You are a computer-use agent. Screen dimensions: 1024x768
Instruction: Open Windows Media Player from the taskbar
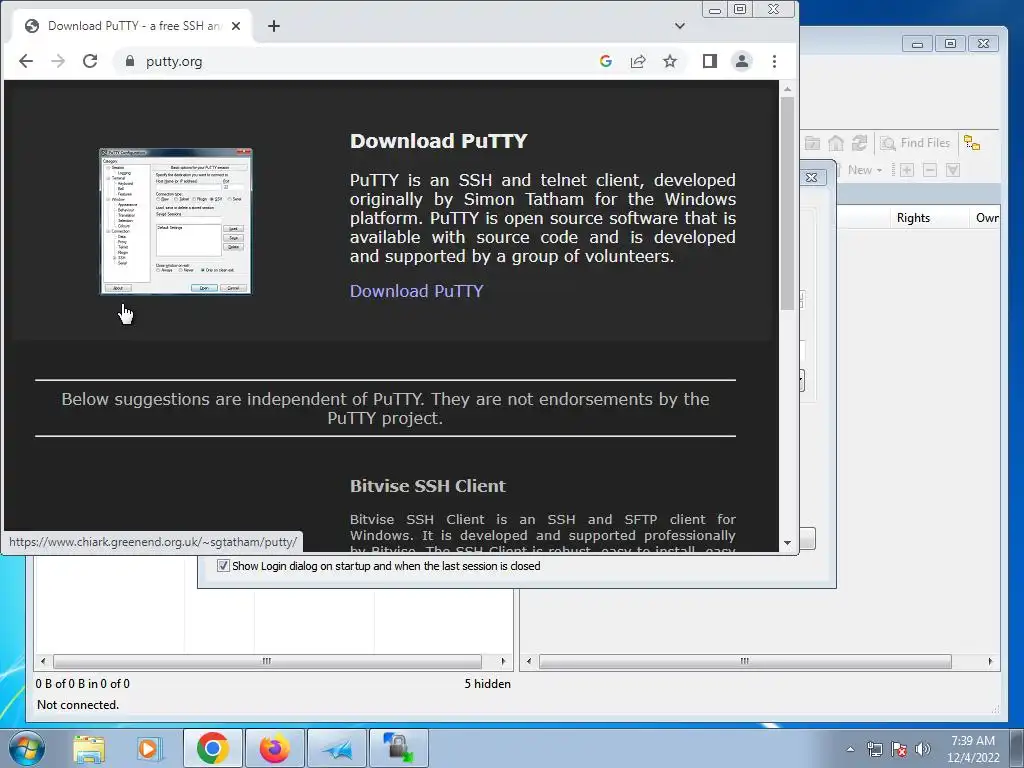[149, 748]
